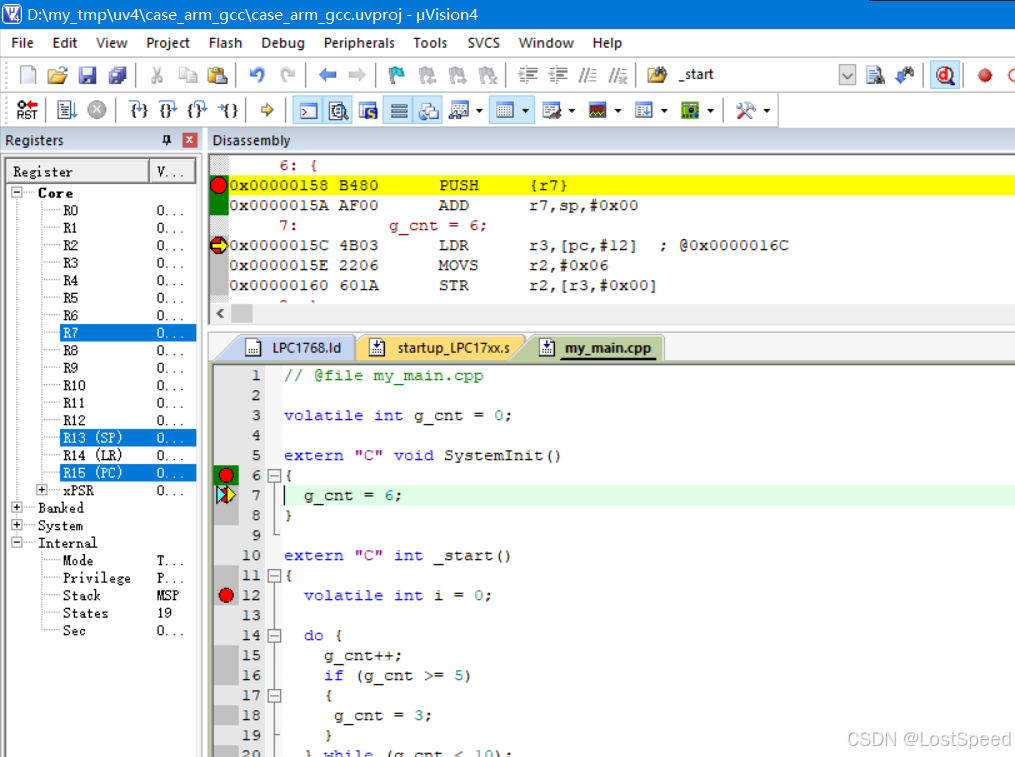Run the program

(67, 110)
